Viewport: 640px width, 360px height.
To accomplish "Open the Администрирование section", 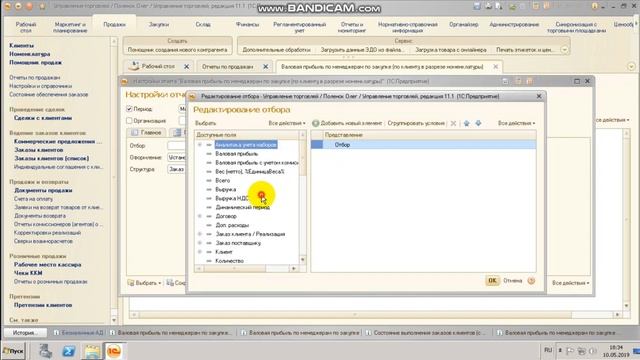I will (x=514, y=24).
